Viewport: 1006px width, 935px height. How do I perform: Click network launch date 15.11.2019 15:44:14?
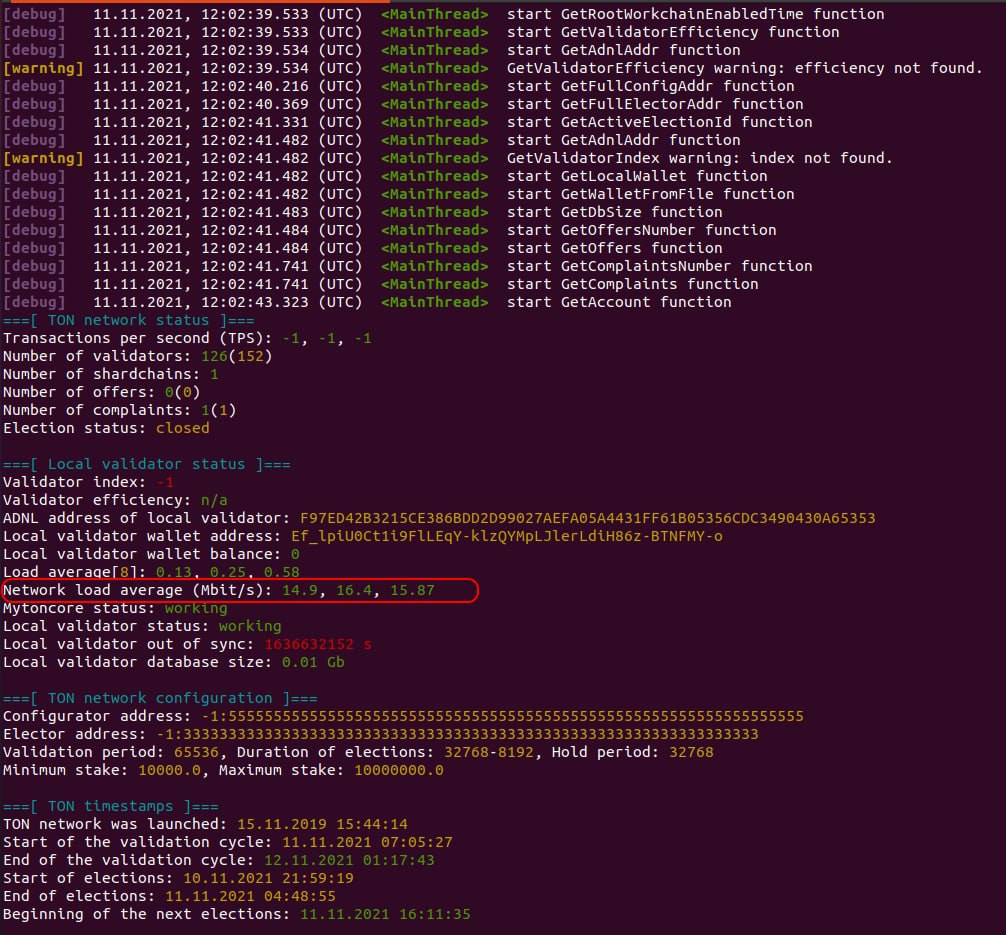pyautogui.click(x=322, y=824)
